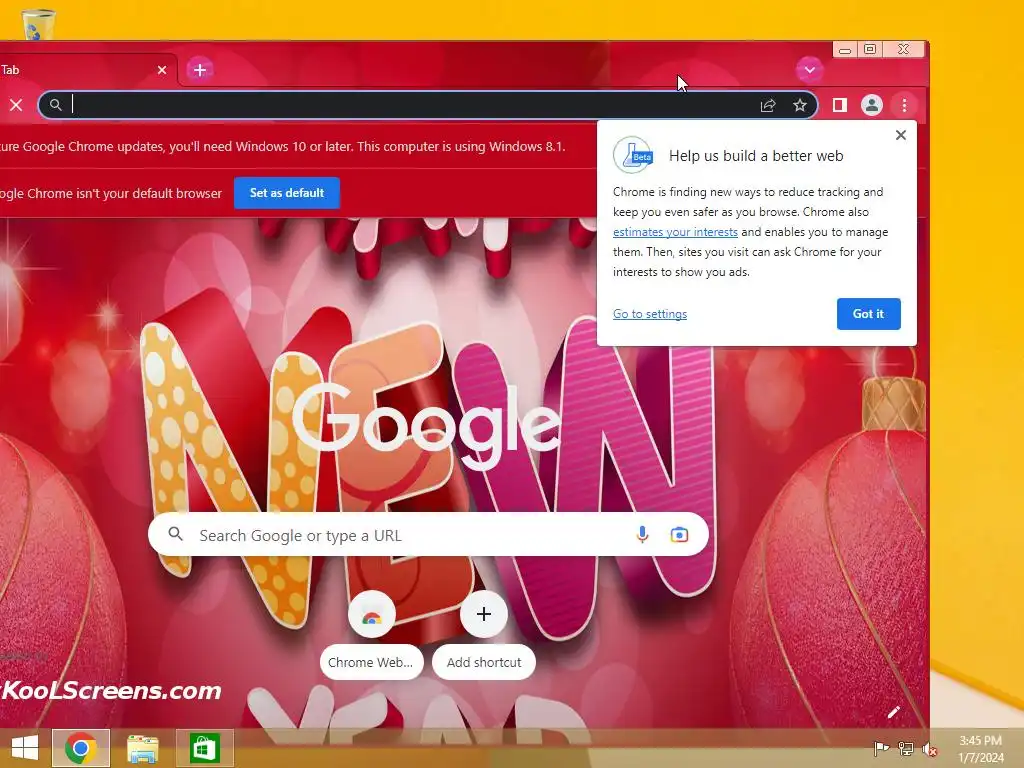Focus the address bar field

pos(428,105)
